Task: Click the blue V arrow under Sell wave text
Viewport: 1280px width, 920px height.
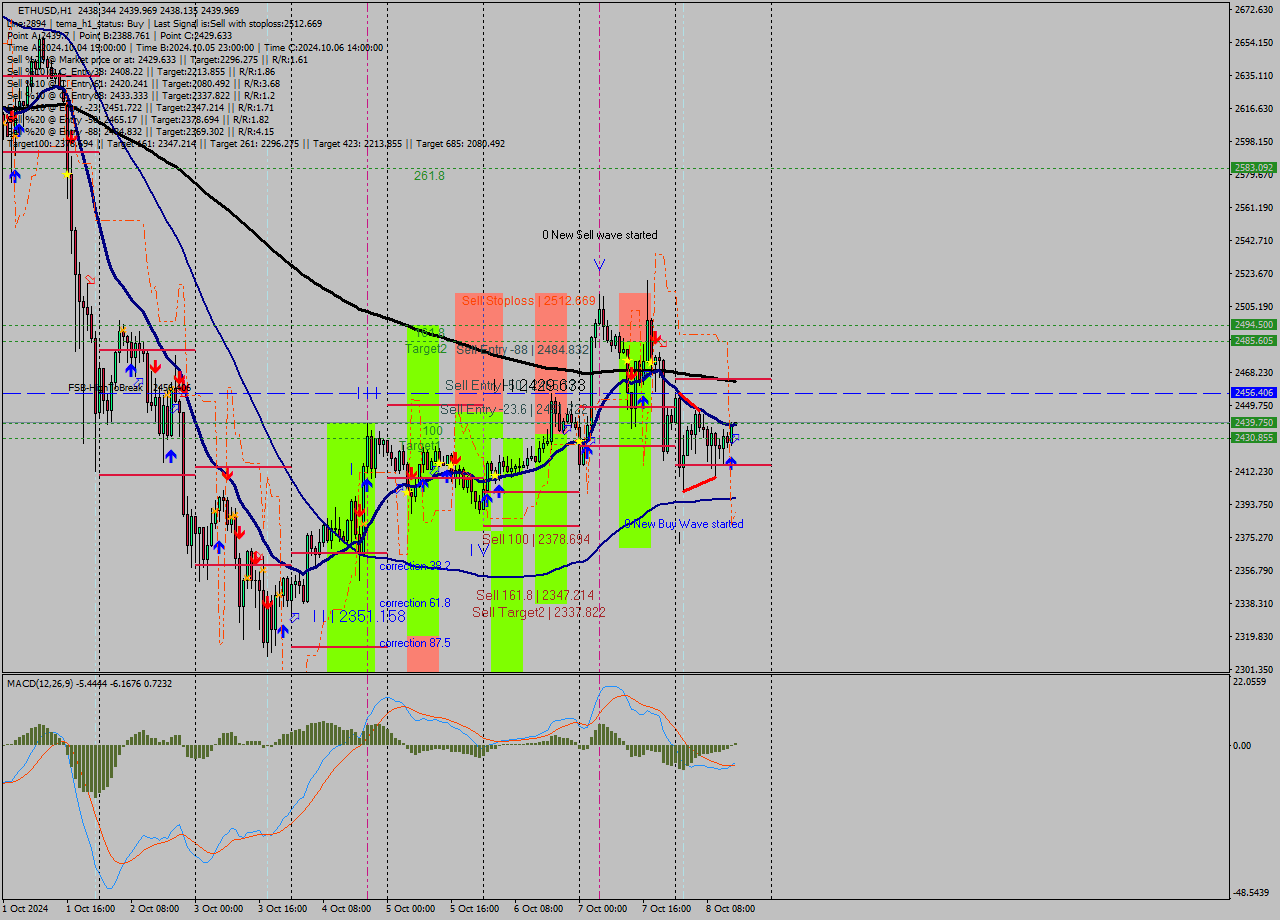Action: pos(599,265)
